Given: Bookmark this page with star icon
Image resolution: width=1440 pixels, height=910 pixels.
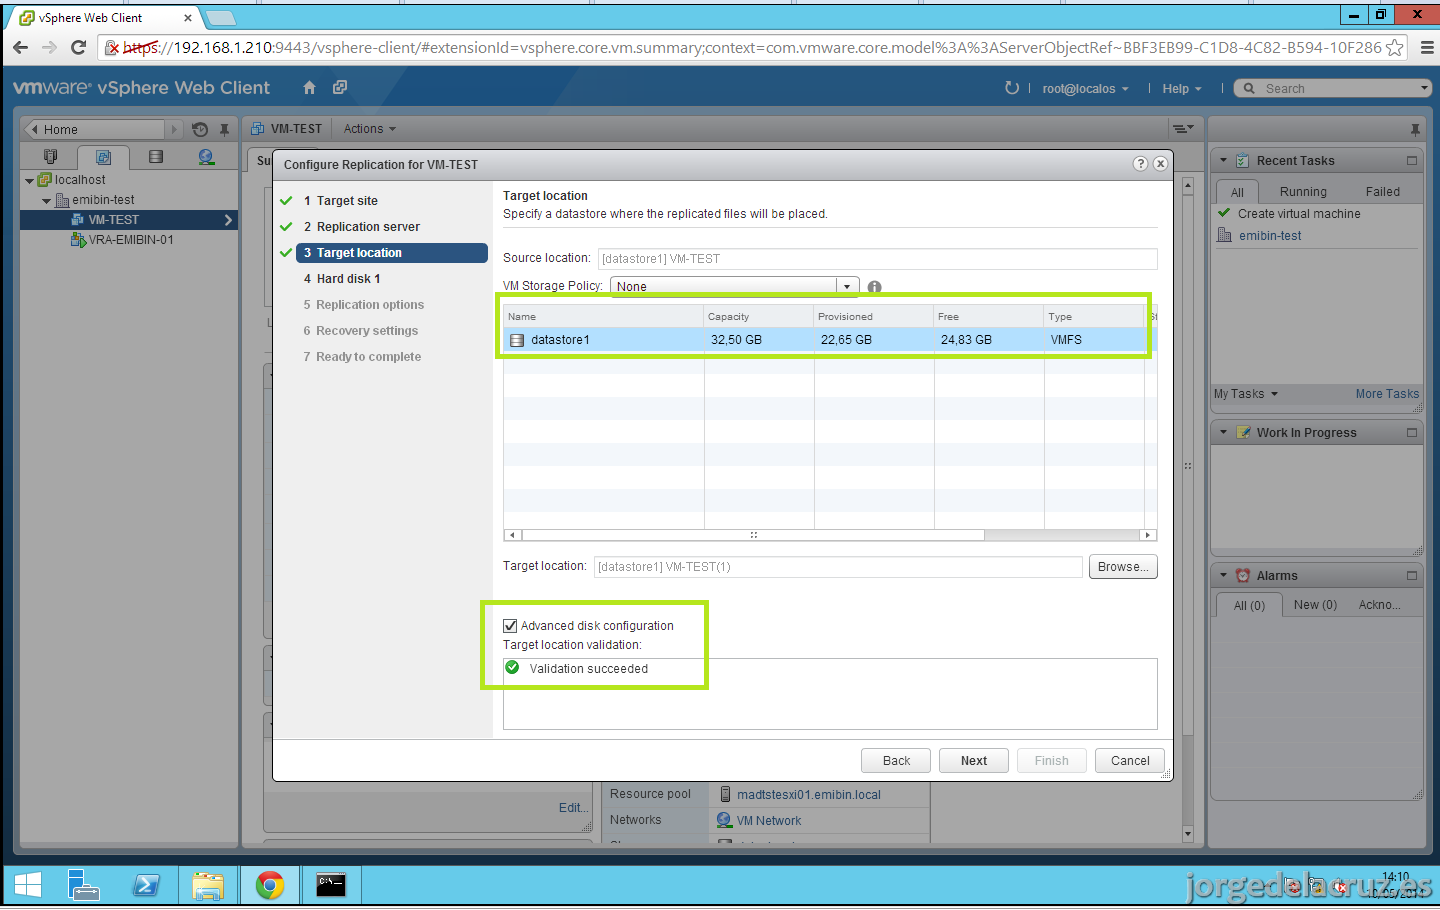Looking at the screenshot, I should click(1395, 47).
